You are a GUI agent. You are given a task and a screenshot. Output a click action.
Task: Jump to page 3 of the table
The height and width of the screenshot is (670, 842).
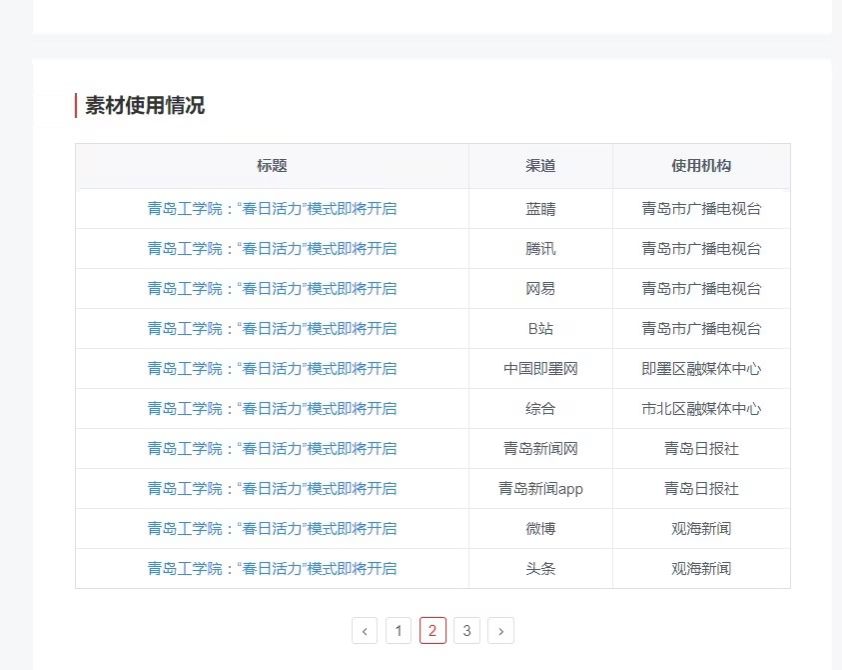pyautogui.click(x=466, y=631)
